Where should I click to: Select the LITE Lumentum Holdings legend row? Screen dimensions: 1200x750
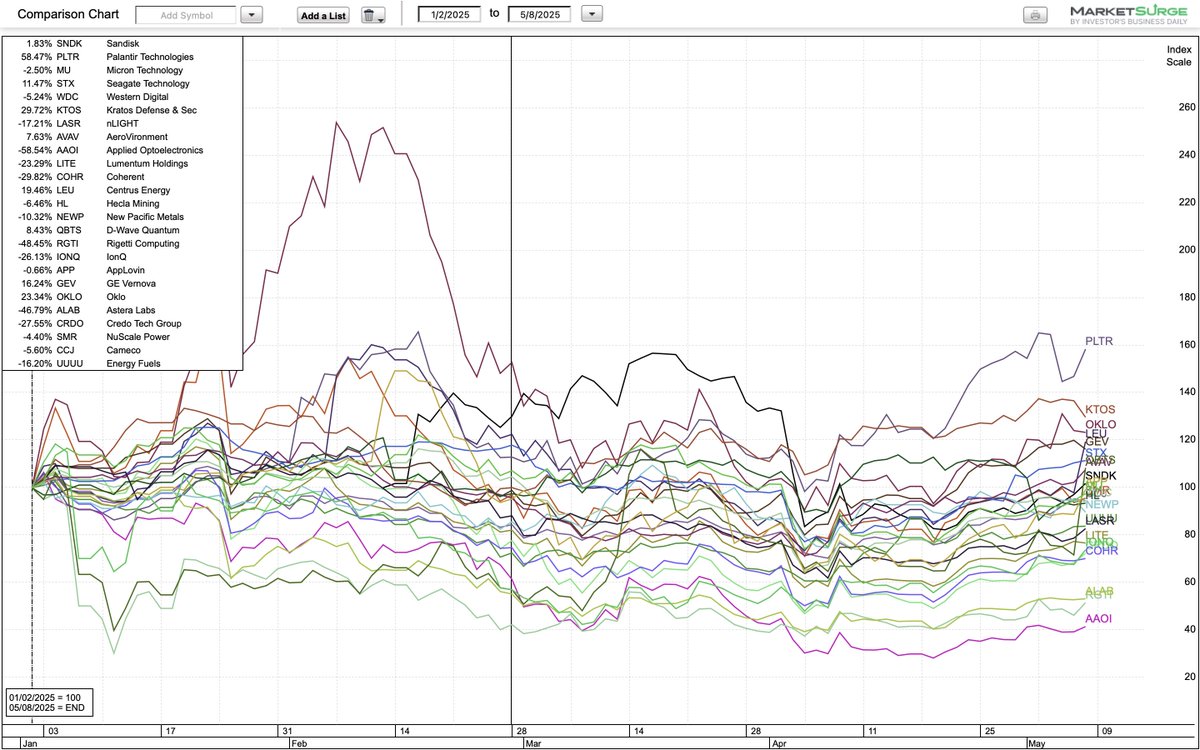[x=121, y=163]
